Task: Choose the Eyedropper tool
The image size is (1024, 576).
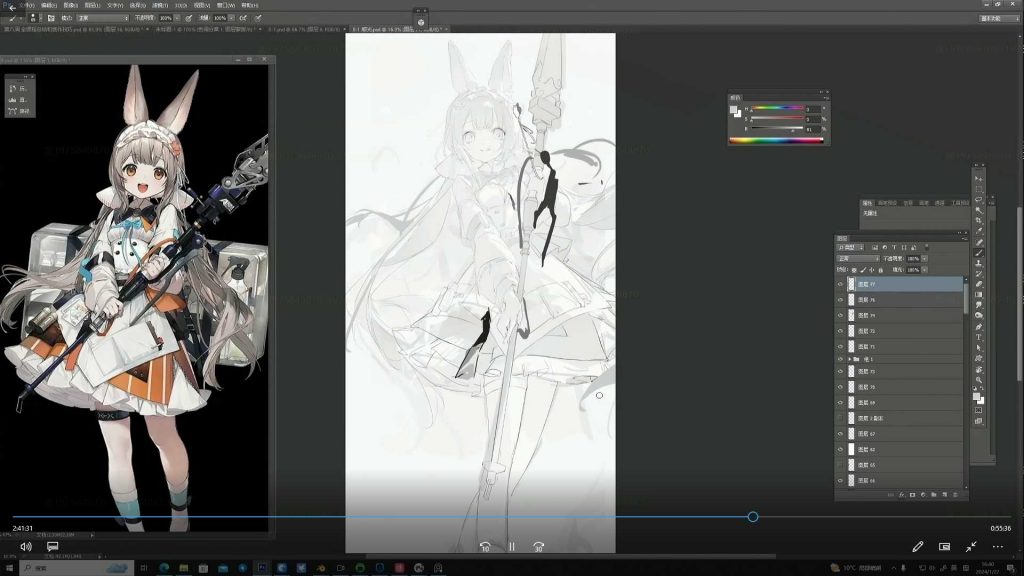Action: tap(979, 230)
